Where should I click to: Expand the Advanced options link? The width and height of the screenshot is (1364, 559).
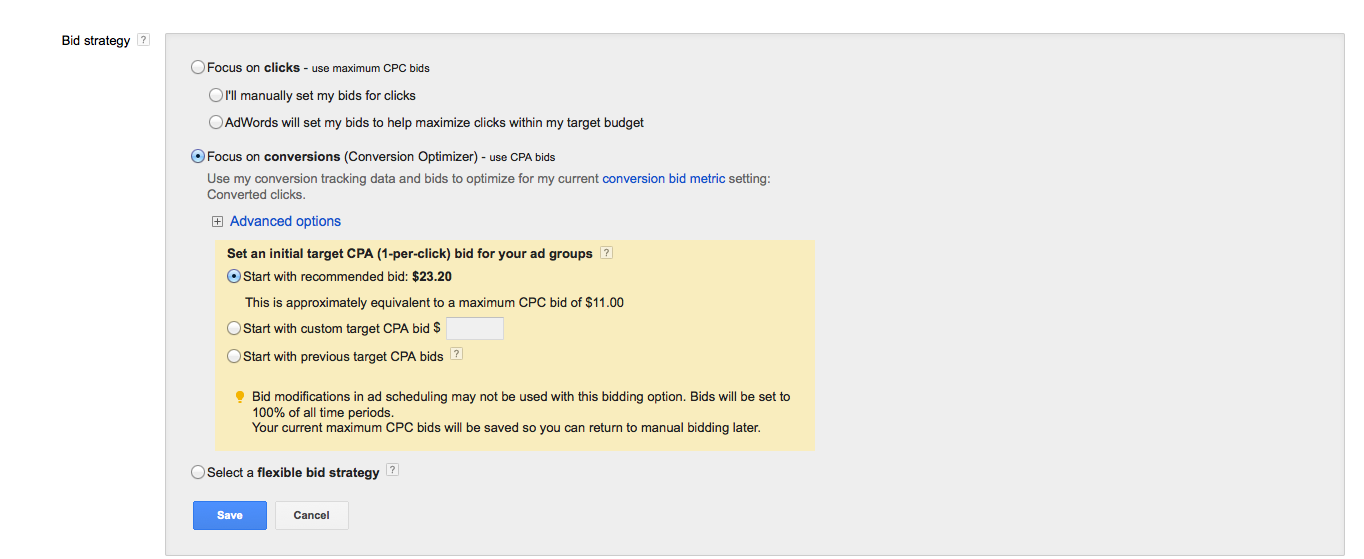point(285,221)
